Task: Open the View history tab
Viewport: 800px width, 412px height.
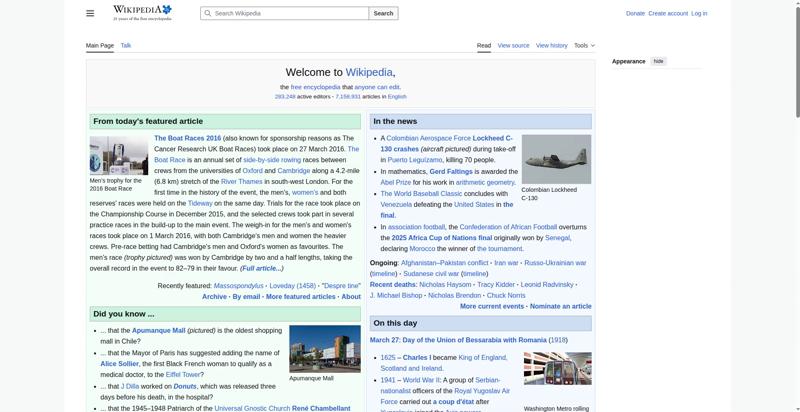Action: coord(551,45)
